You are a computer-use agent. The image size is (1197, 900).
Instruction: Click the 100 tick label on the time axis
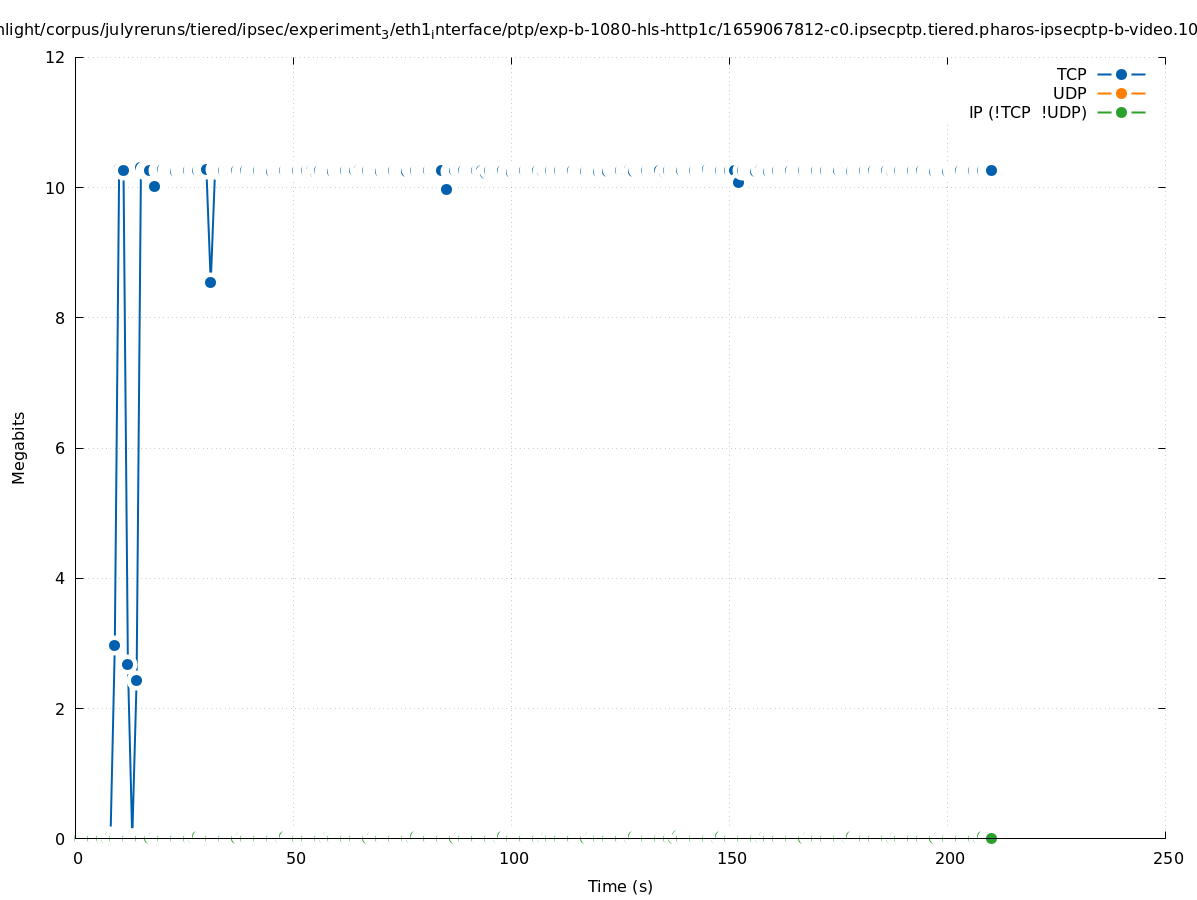513,858
